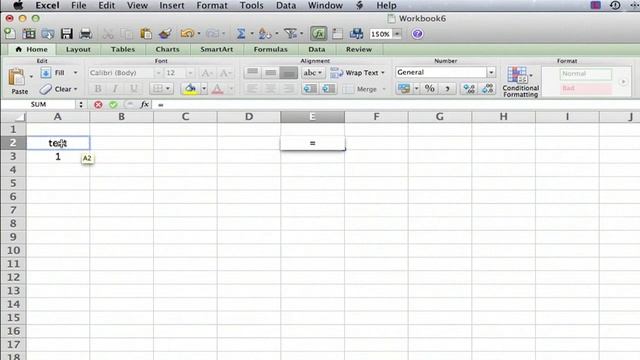This screenshot has height=360, width=640.
Task: Print the workbook using printer icon
Action: click(86, 33)
